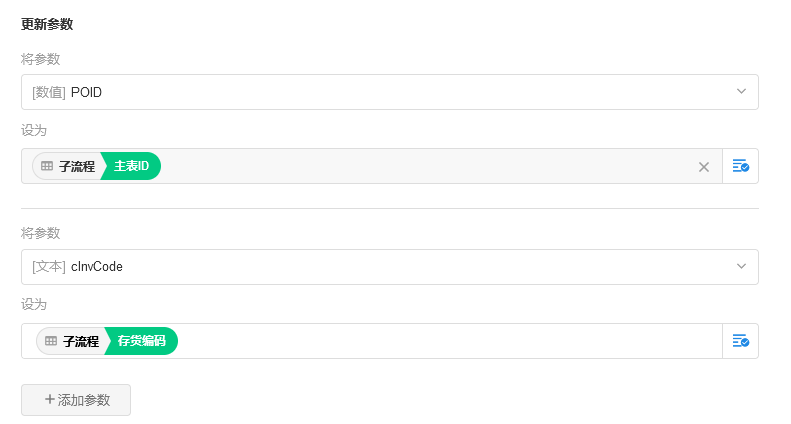
Task: Click the 子流程 label in the first value field
Action: (x=77, y=167)
